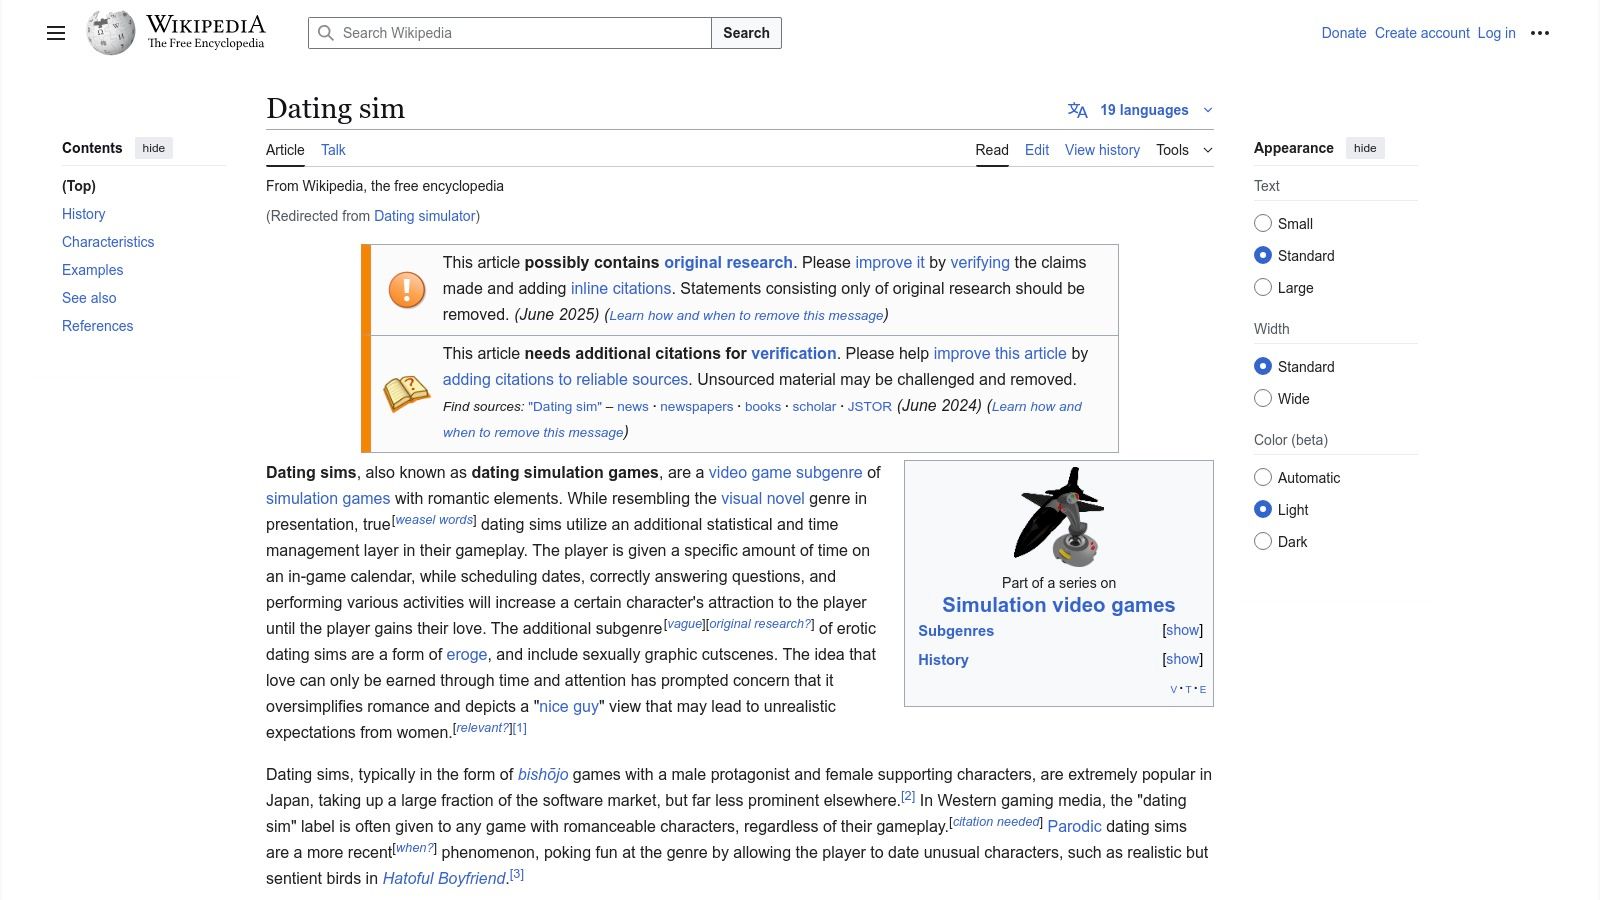Switch to the Article tab
The height and width of the screenshot is (900, 1600).
(x=285, y=150)
